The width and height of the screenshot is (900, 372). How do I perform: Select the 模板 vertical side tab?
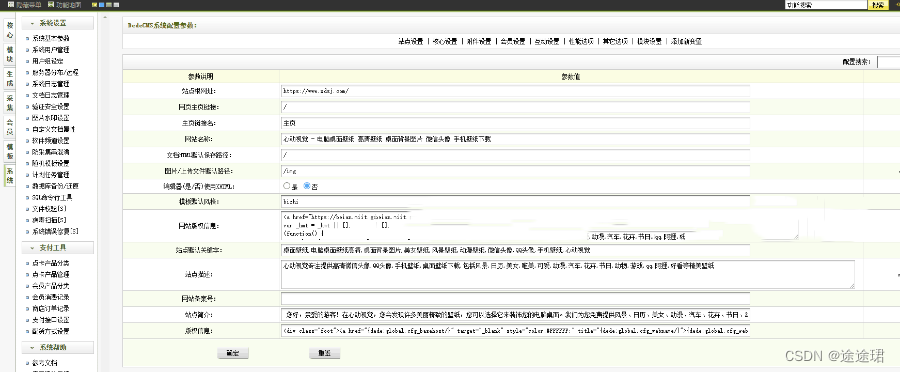click(x=10, y=151)
